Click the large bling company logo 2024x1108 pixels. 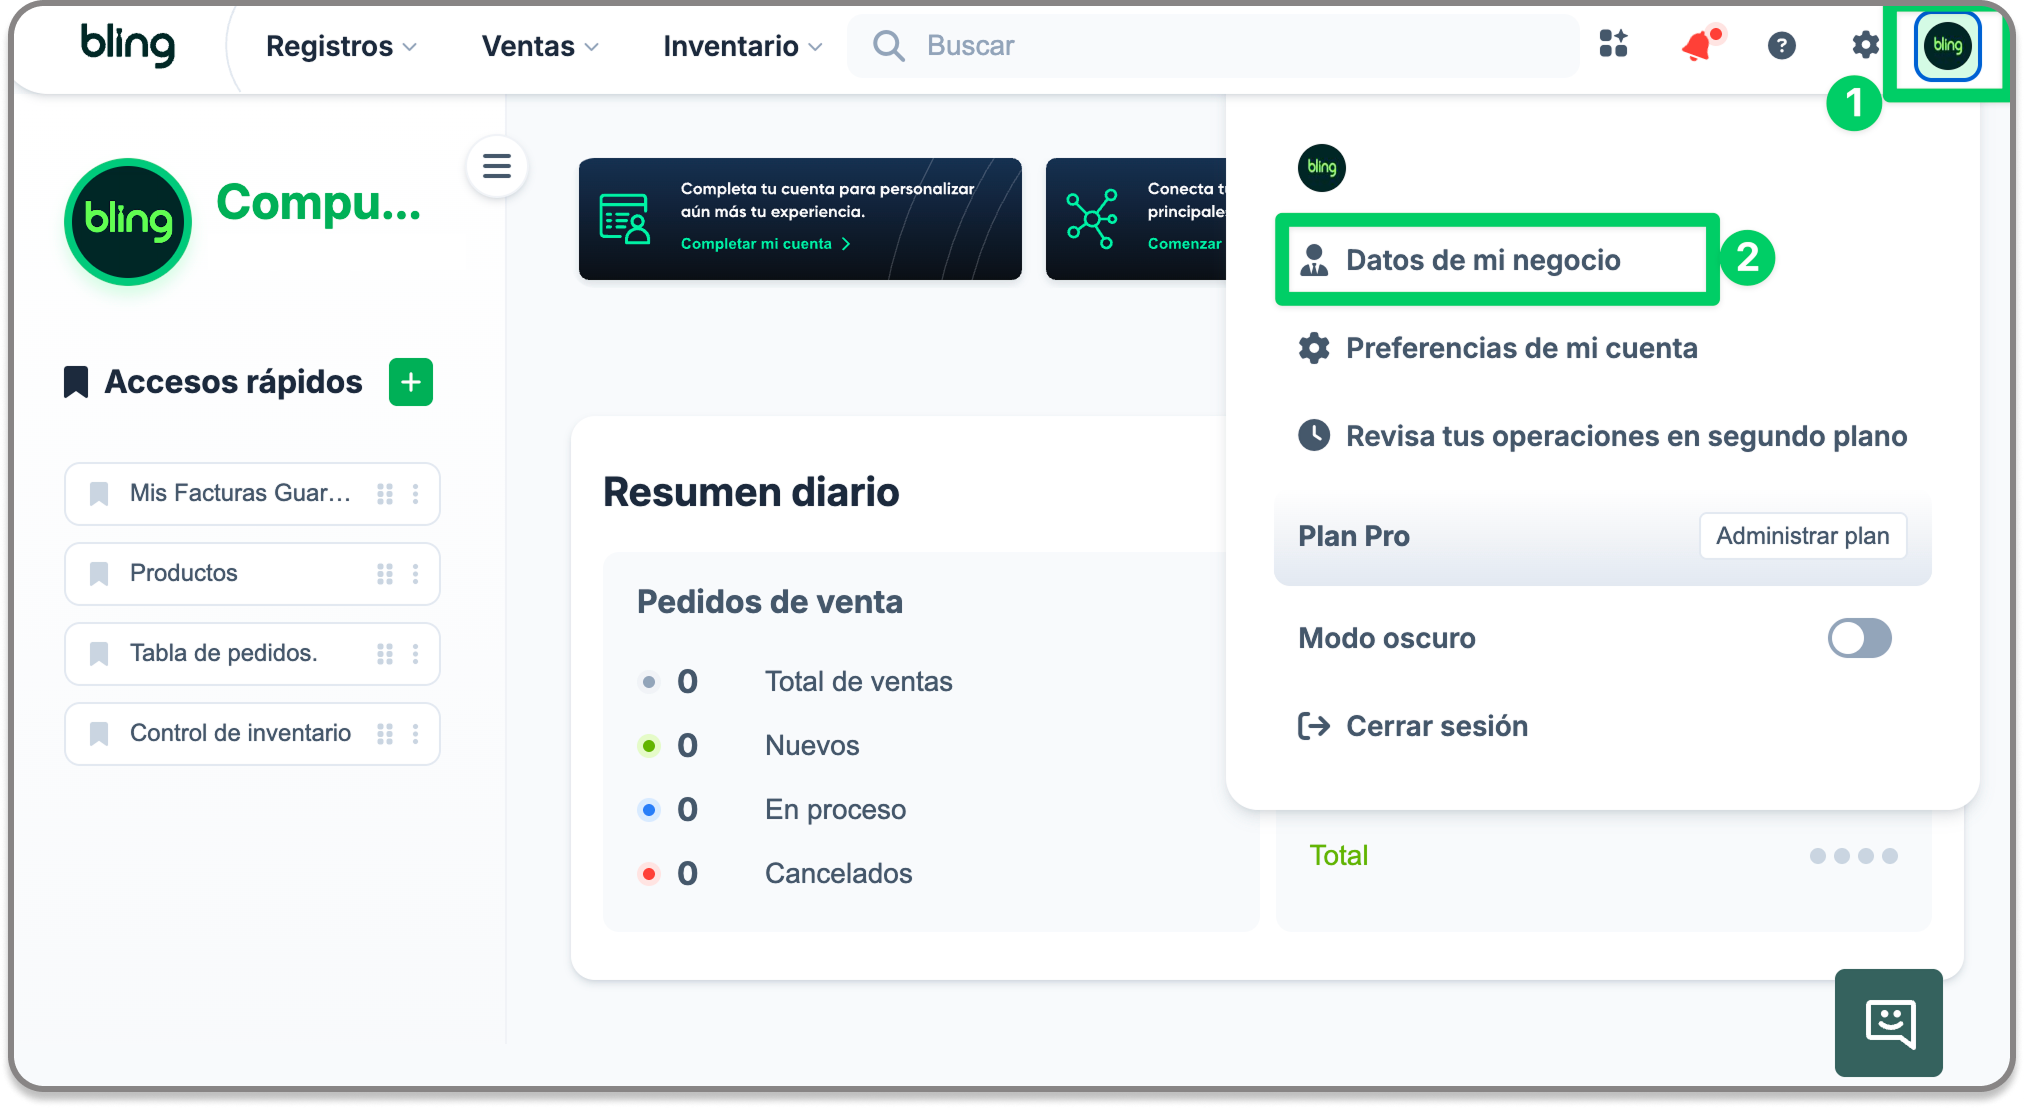[x=128, y=221]
